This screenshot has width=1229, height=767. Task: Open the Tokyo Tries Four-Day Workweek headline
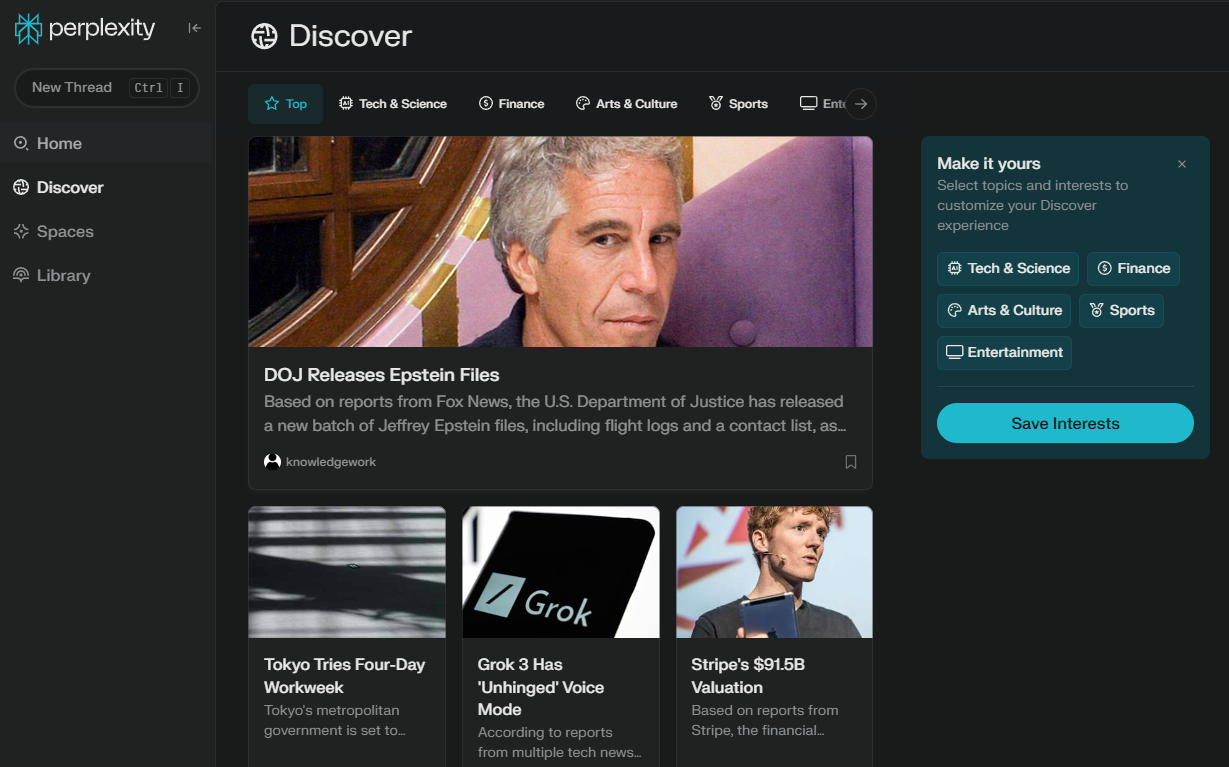tap(345, 676)
